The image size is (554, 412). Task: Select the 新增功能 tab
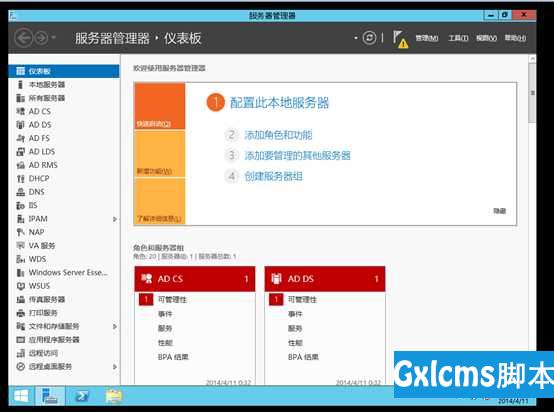pos(160,154)
